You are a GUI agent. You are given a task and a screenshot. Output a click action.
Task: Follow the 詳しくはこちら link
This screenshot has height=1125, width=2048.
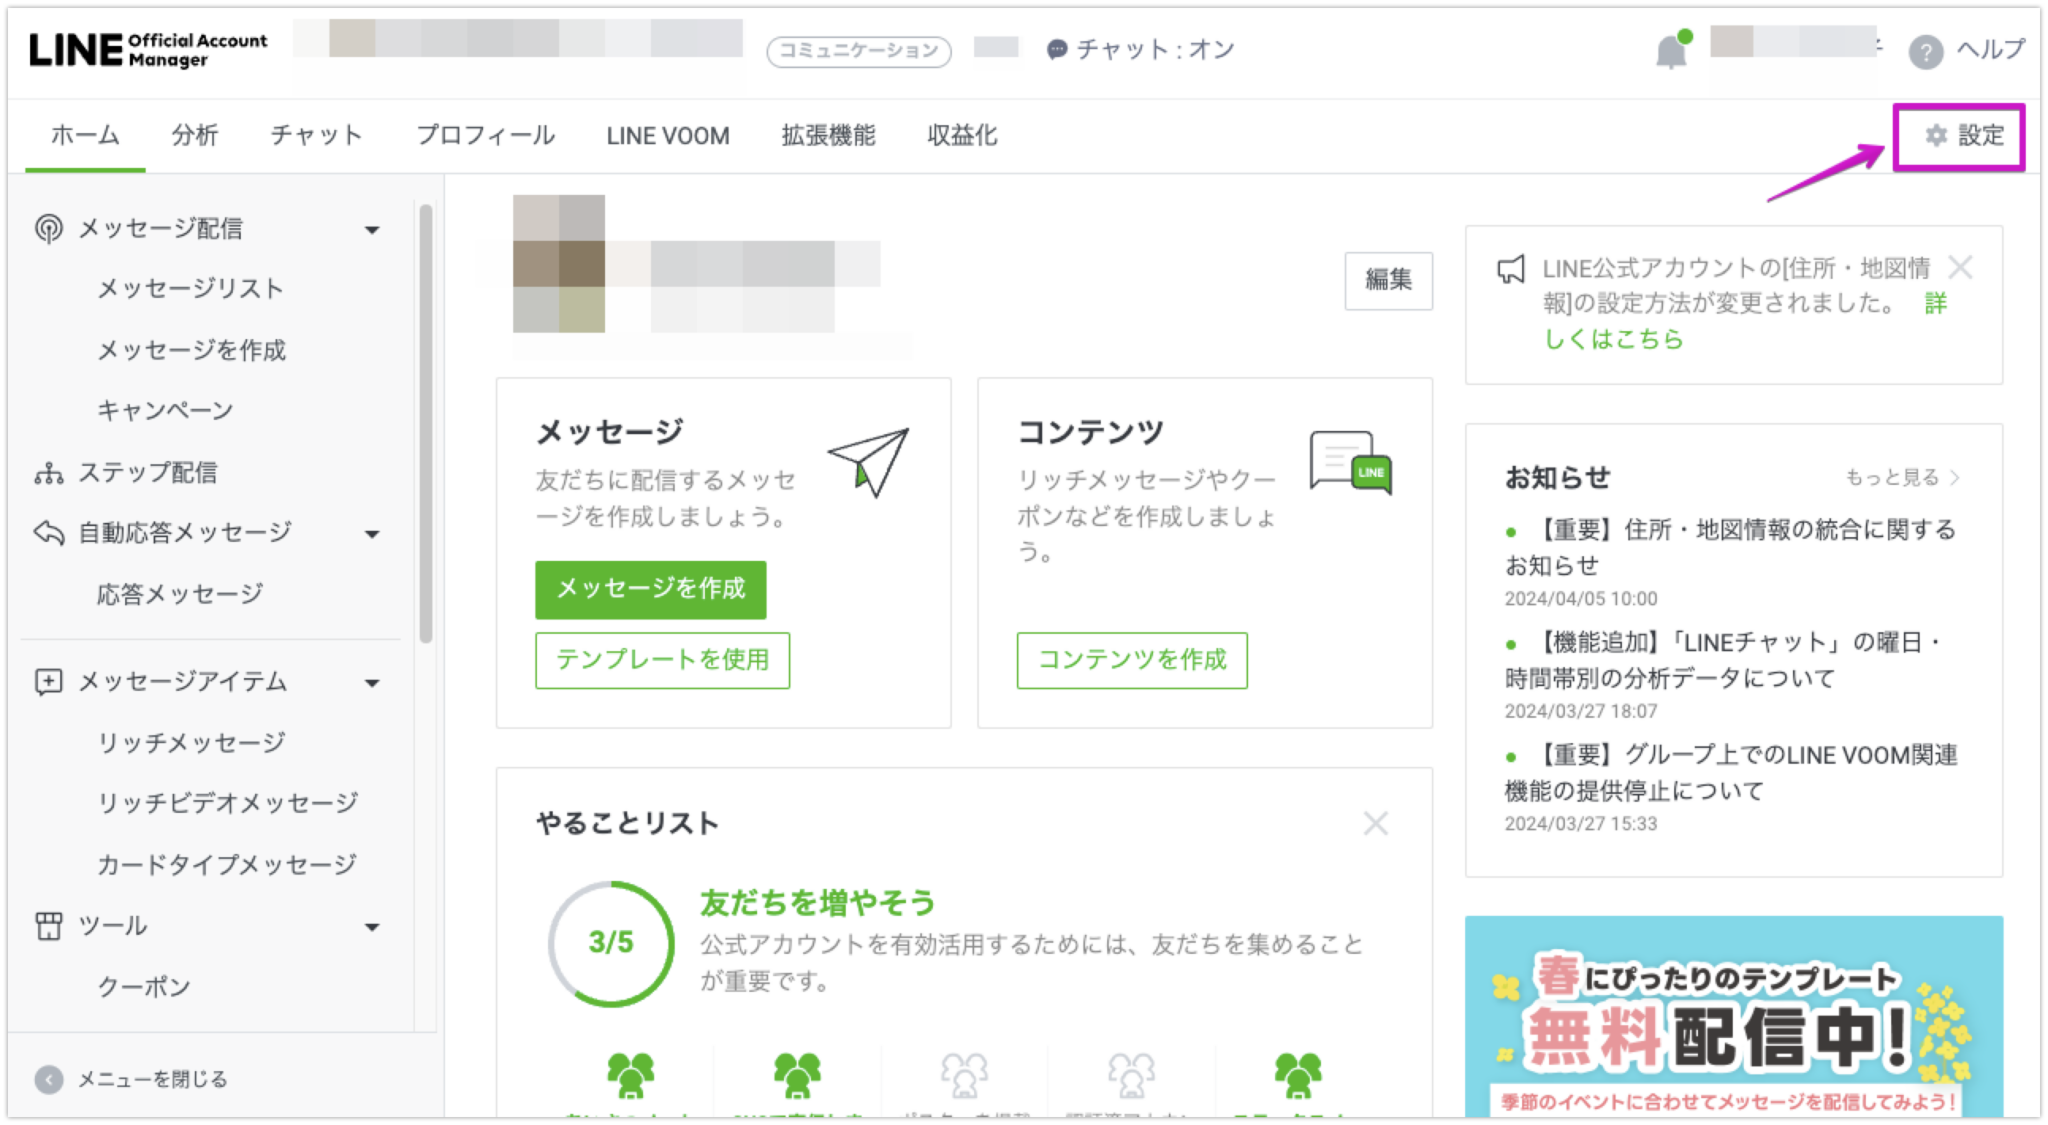coord(1614,339)
